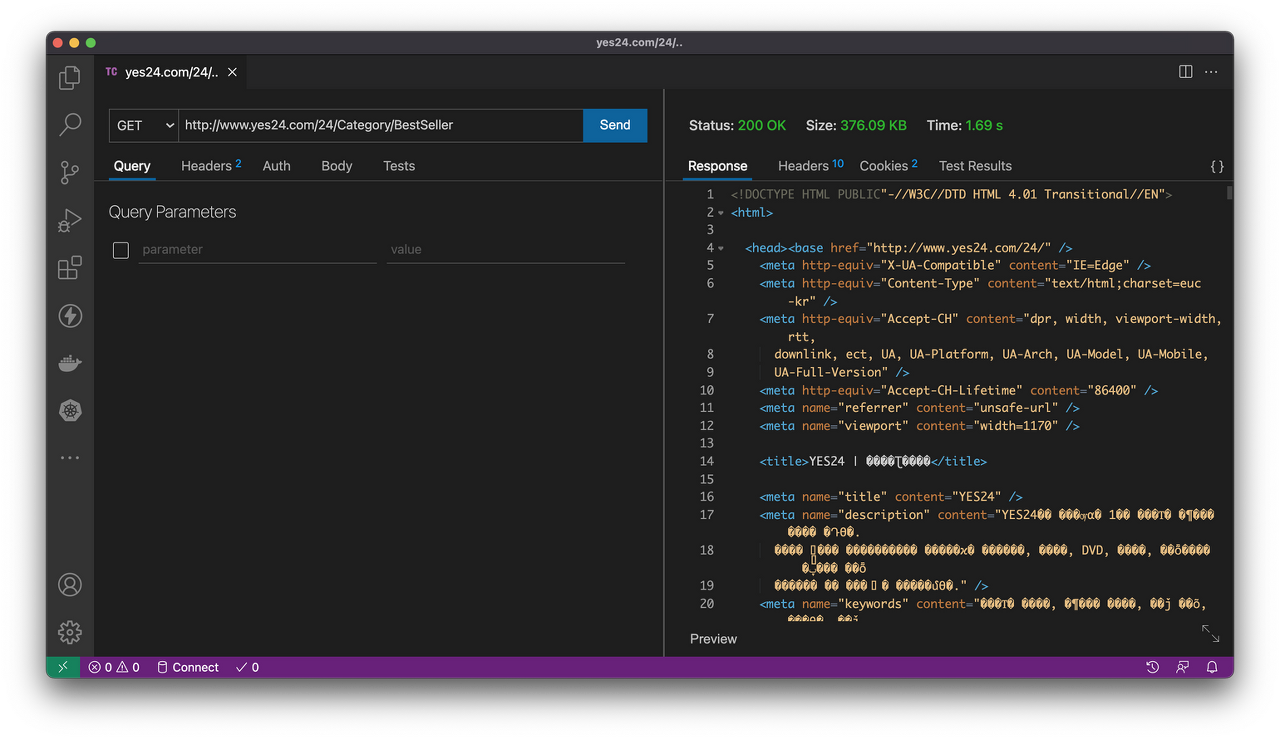Open the Kubernetes helm wheel view

(x=70, y=410)
